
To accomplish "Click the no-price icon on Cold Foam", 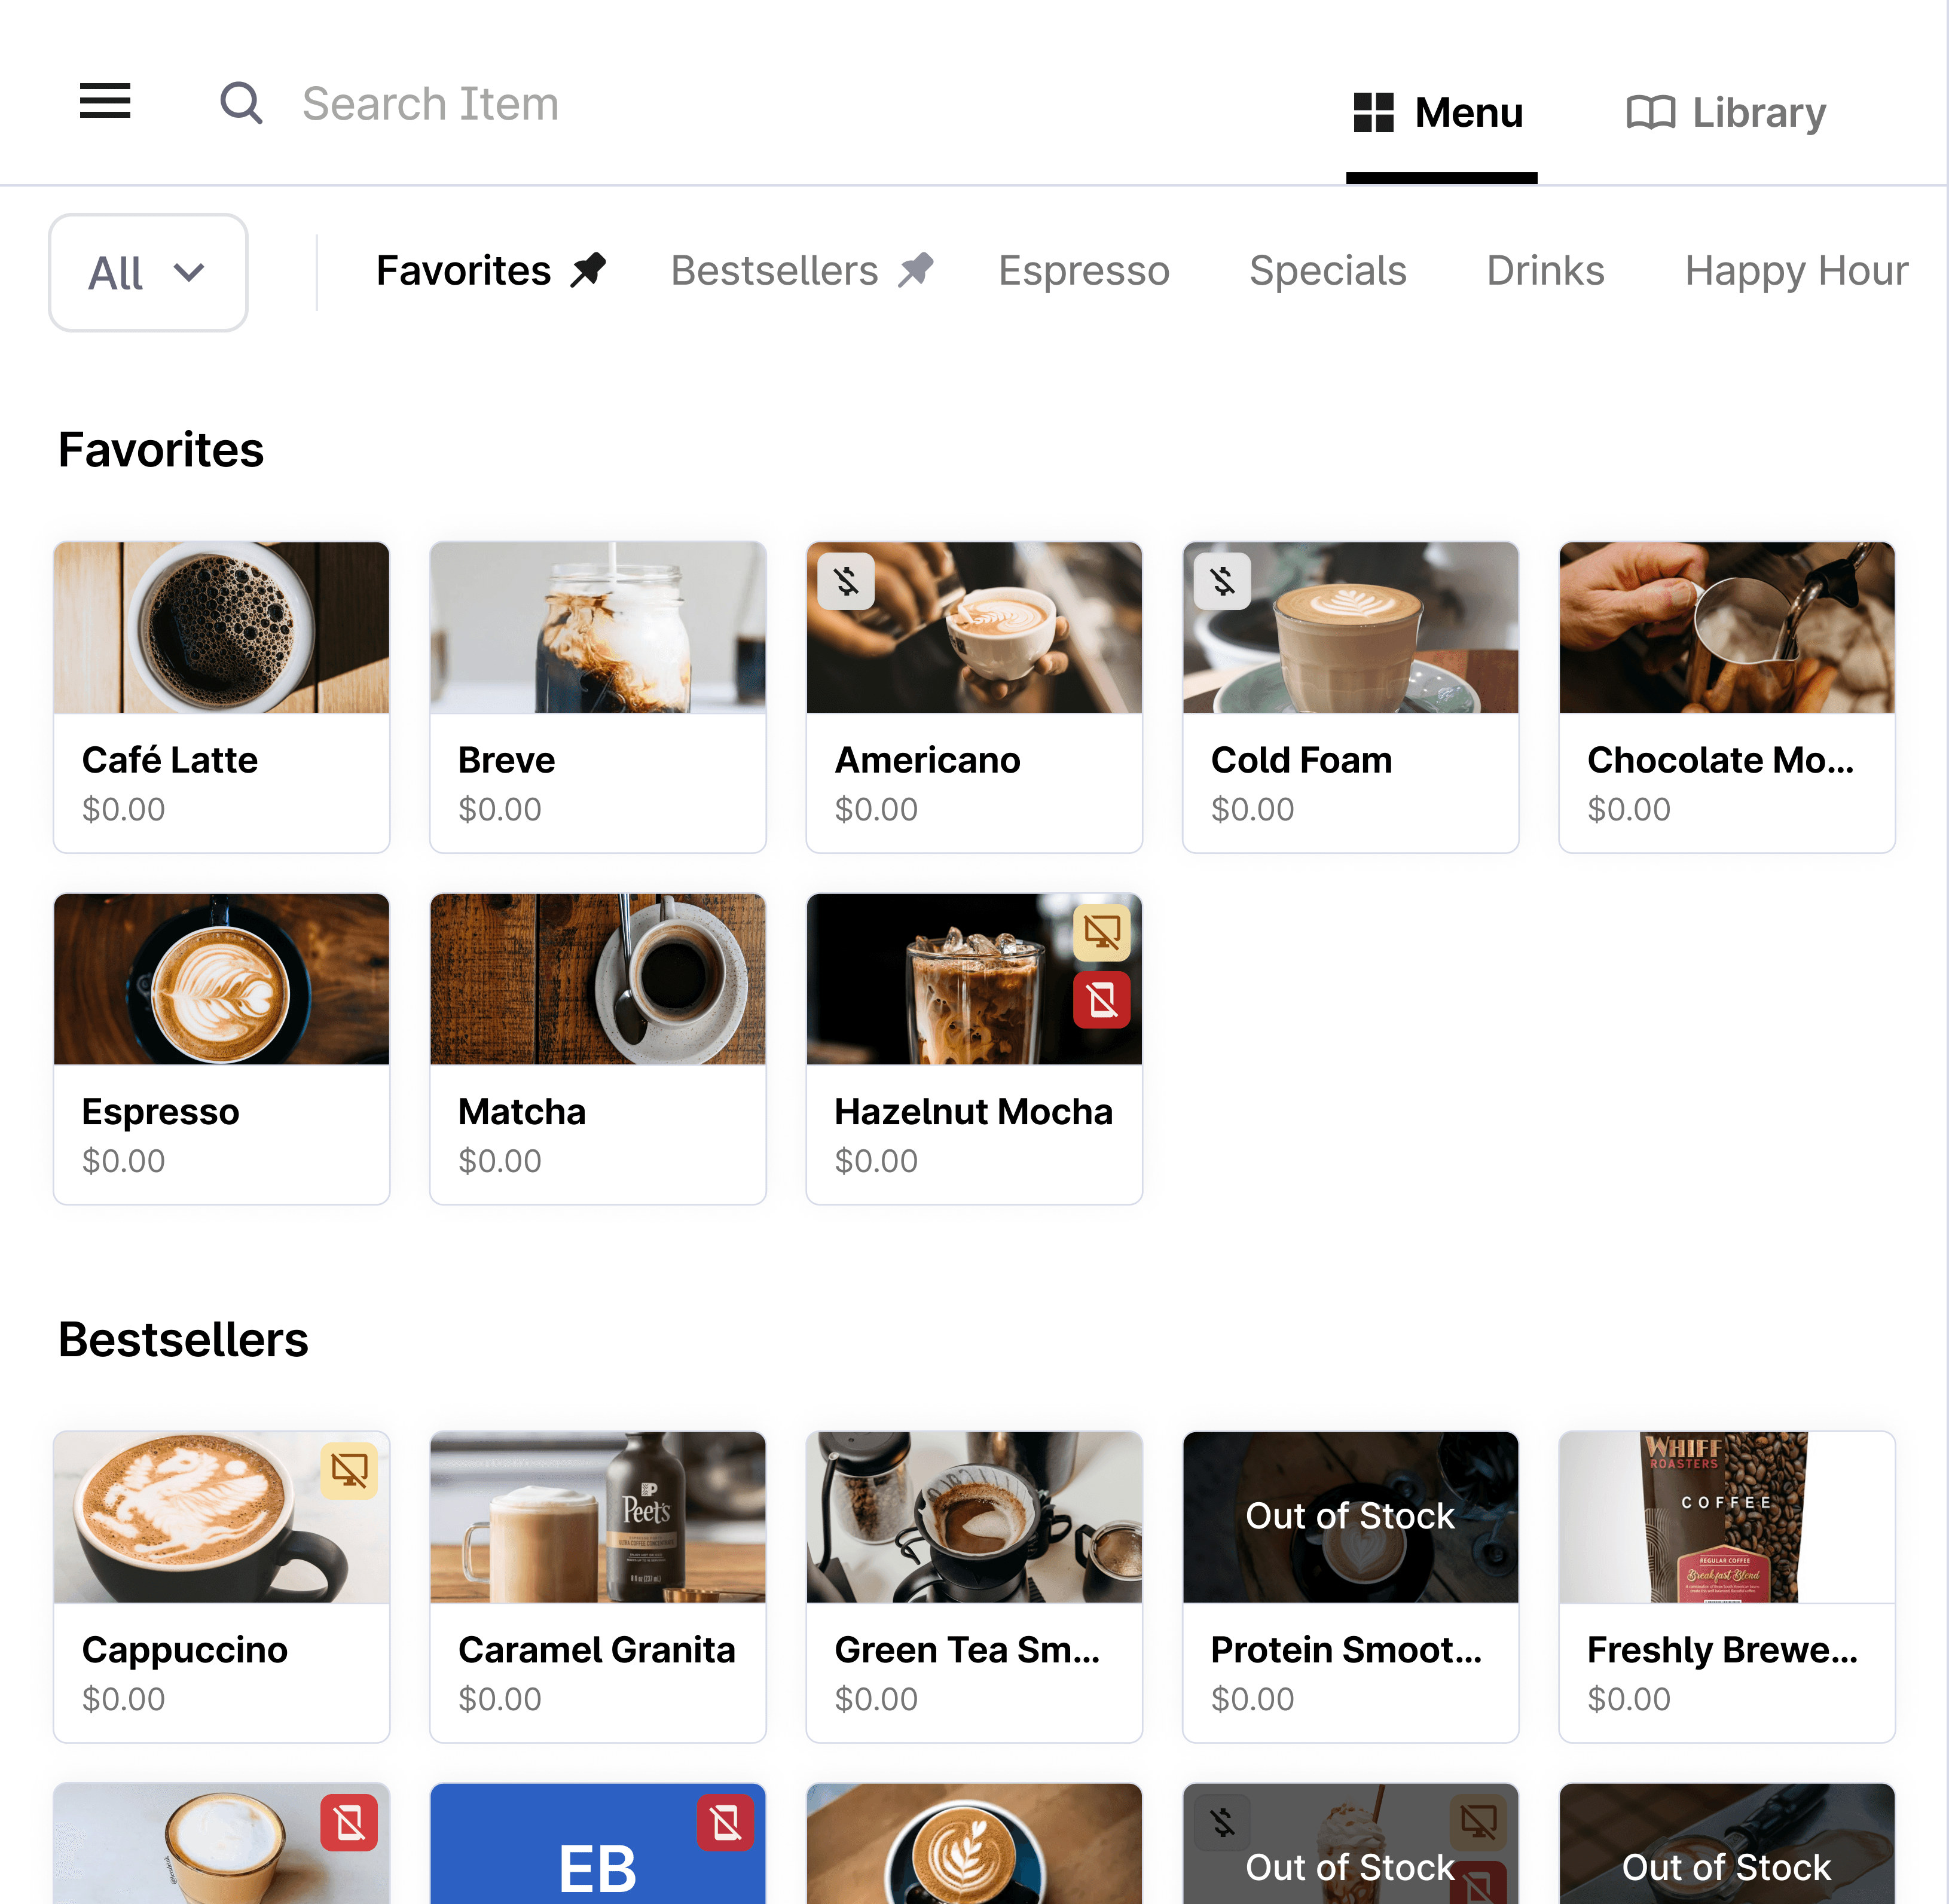I will 1222,581.
